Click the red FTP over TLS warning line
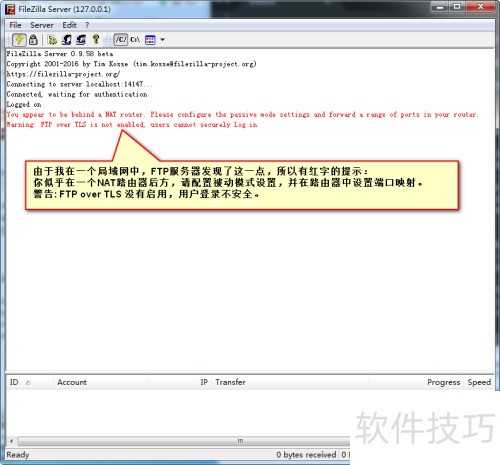This screenshot has height=465, width=500. [x=132, y=124]
